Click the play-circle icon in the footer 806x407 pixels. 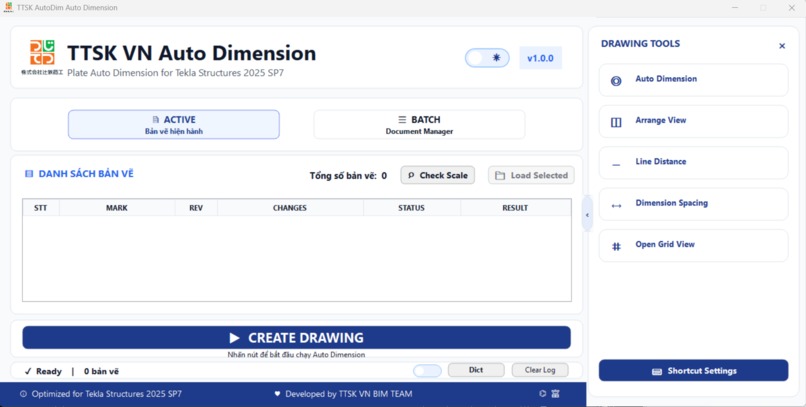click(542, 394)
